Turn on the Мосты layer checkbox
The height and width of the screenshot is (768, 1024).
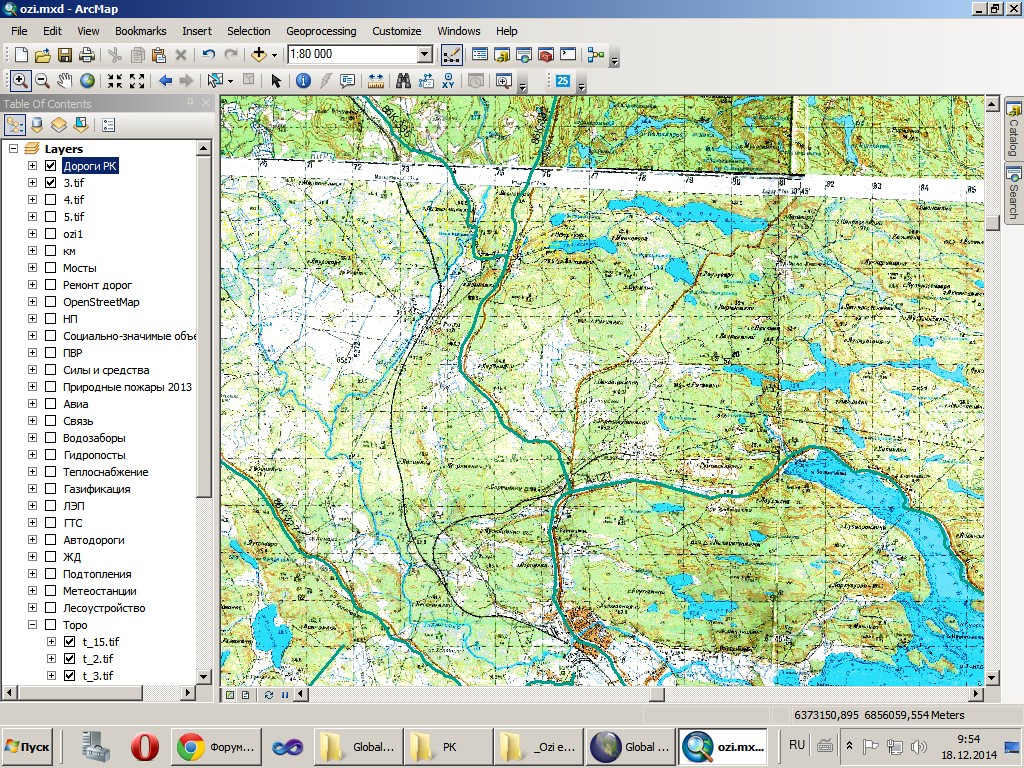pyautogui.click(x=50, y=268)
